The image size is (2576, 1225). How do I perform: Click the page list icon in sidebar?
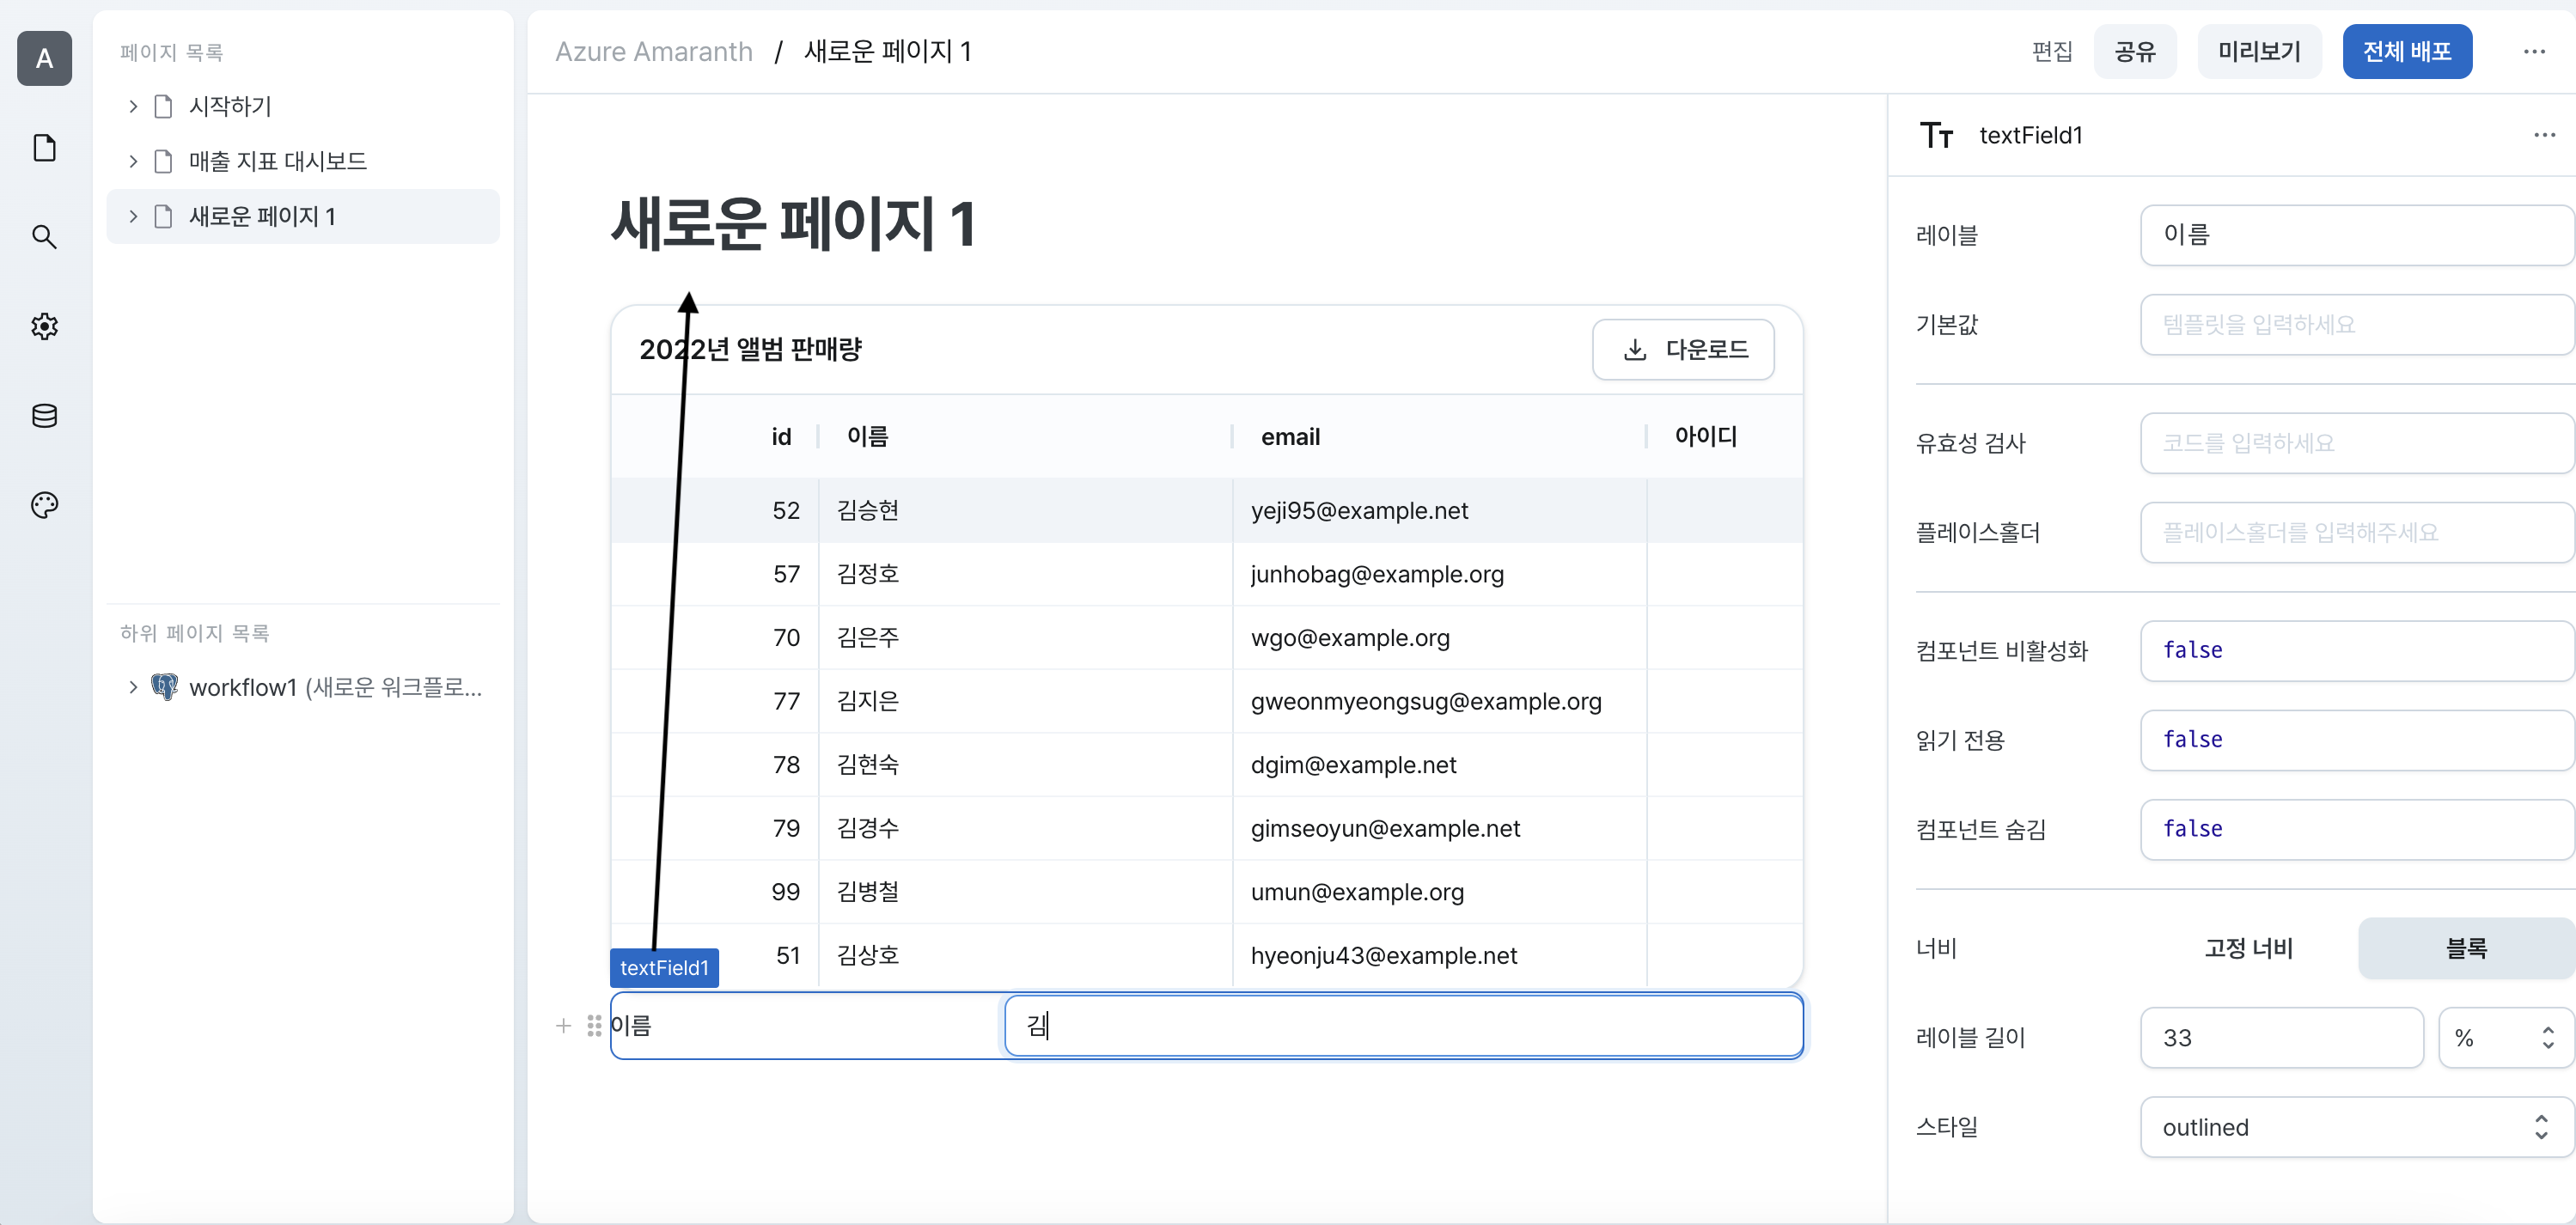(x=45, y=146)
